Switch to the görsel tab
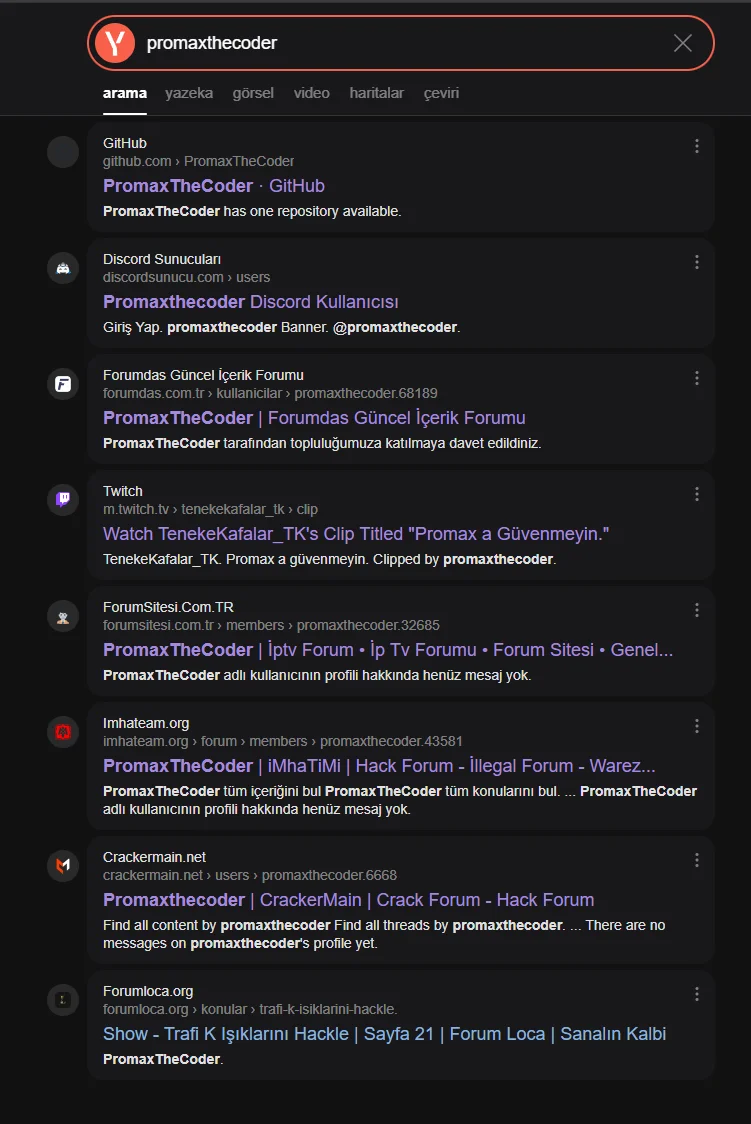The image size is (751, 1124). tap(253, 93)
